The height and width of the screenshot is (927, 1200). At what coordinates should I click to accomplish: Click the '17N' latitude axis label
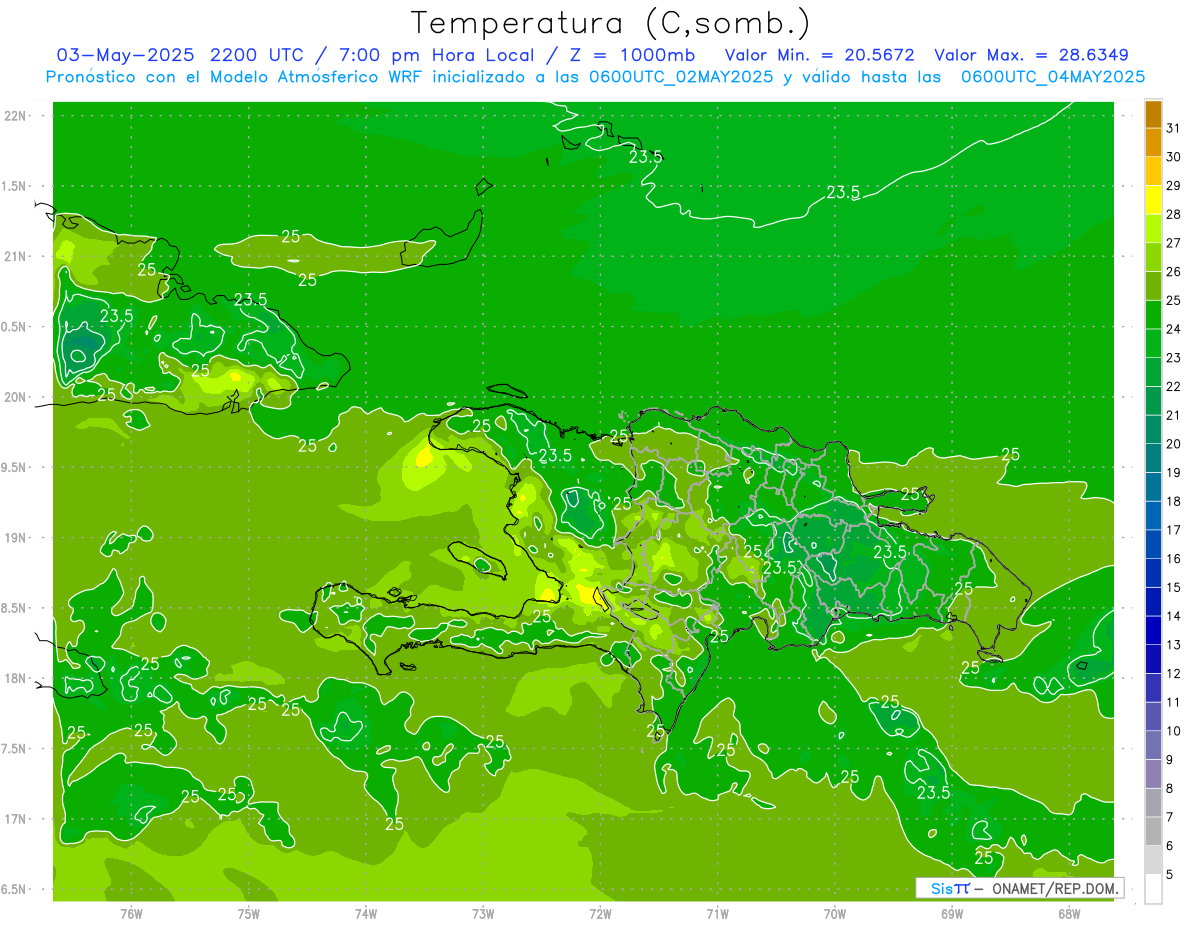pos(17,820)
